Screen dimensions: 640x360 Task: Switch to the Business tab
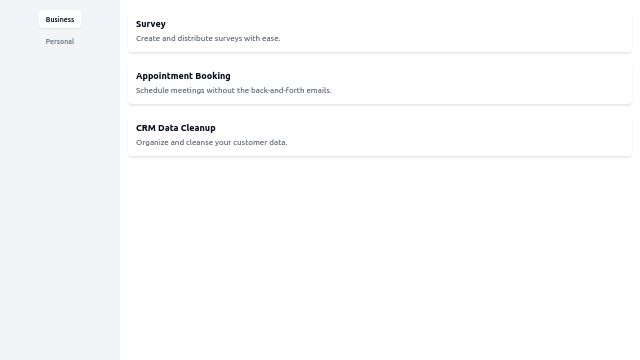60,19
